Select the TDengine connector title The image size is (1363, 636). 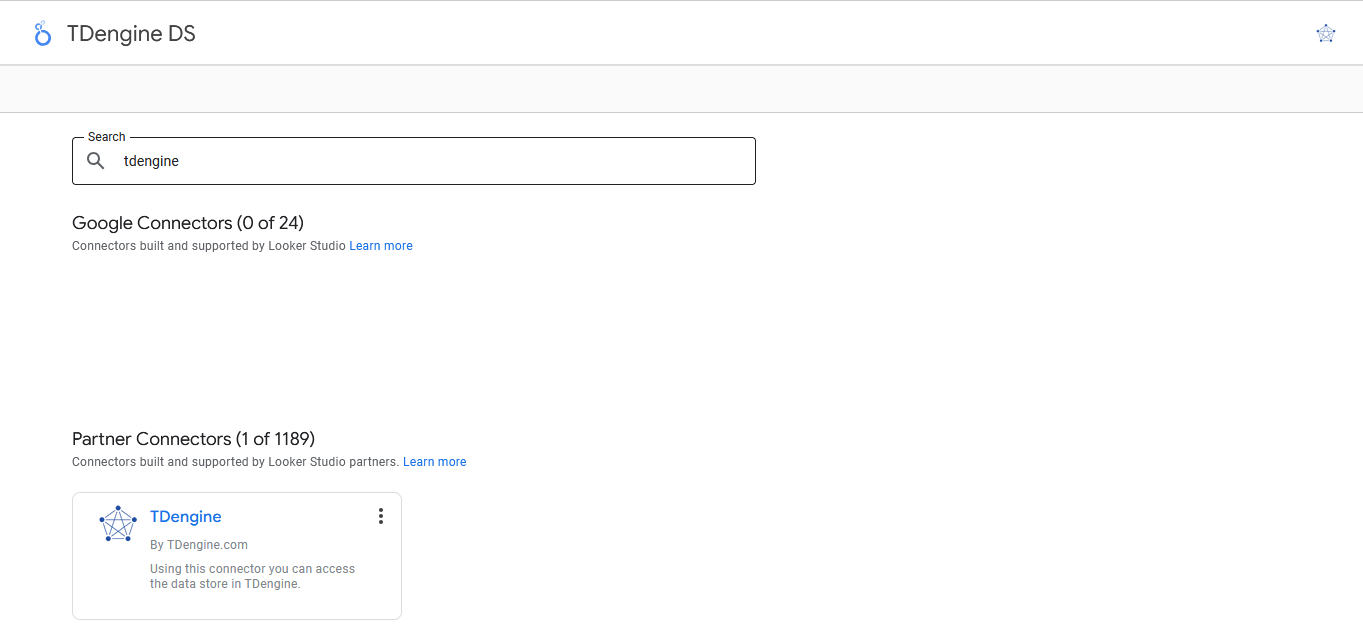click(x=186, y=517)
